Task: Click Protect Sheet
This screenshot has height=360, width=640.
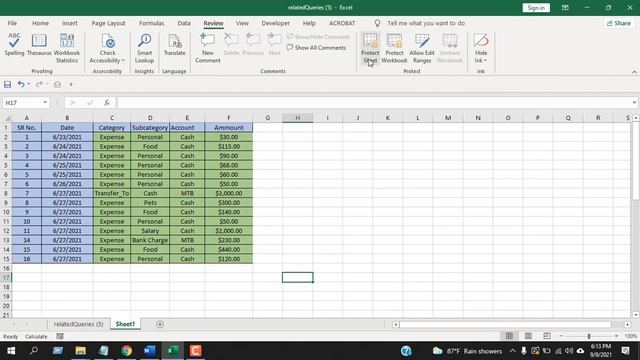Action: coord(370,48)
